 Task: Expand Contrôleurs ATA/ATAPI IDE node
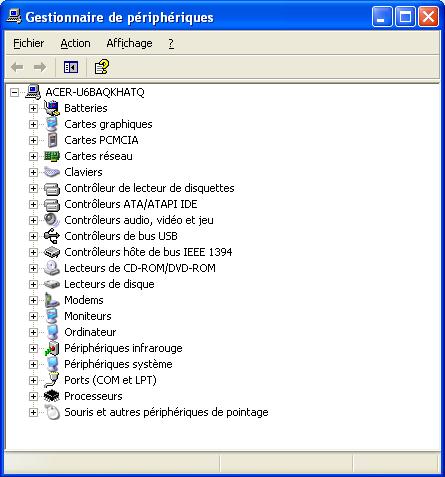click(x=33, y=204)
